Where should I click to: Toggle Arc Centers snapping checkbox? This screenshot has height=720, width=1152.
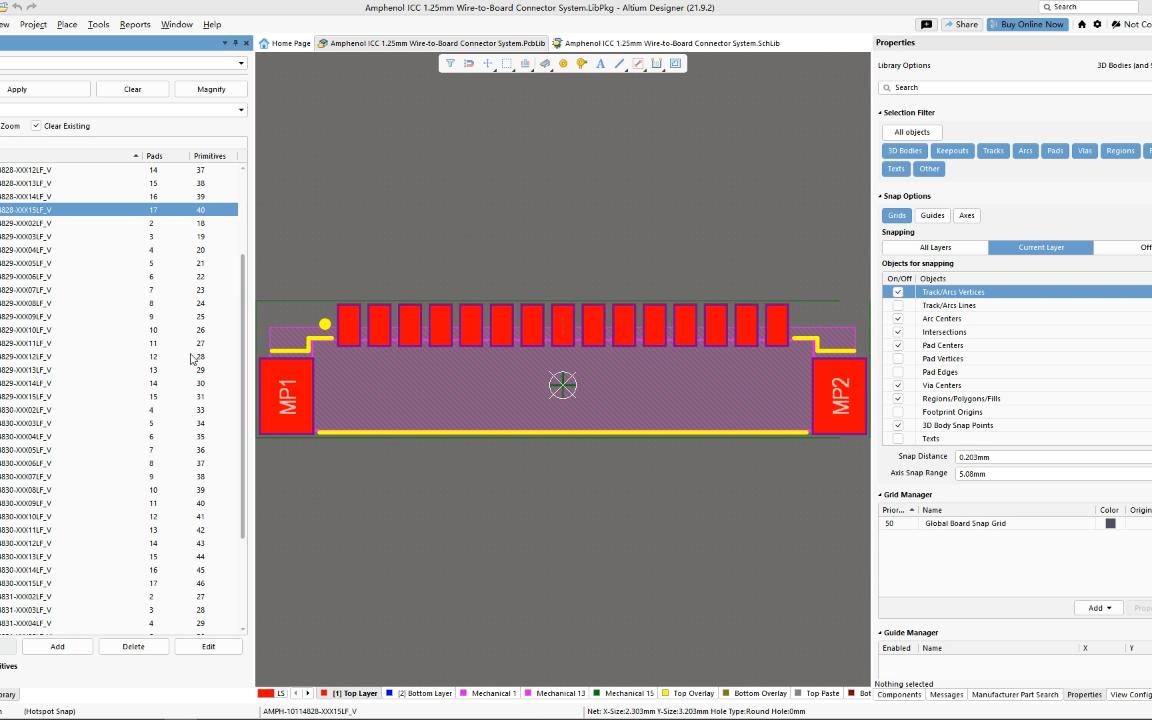click(x=898, y=318)
